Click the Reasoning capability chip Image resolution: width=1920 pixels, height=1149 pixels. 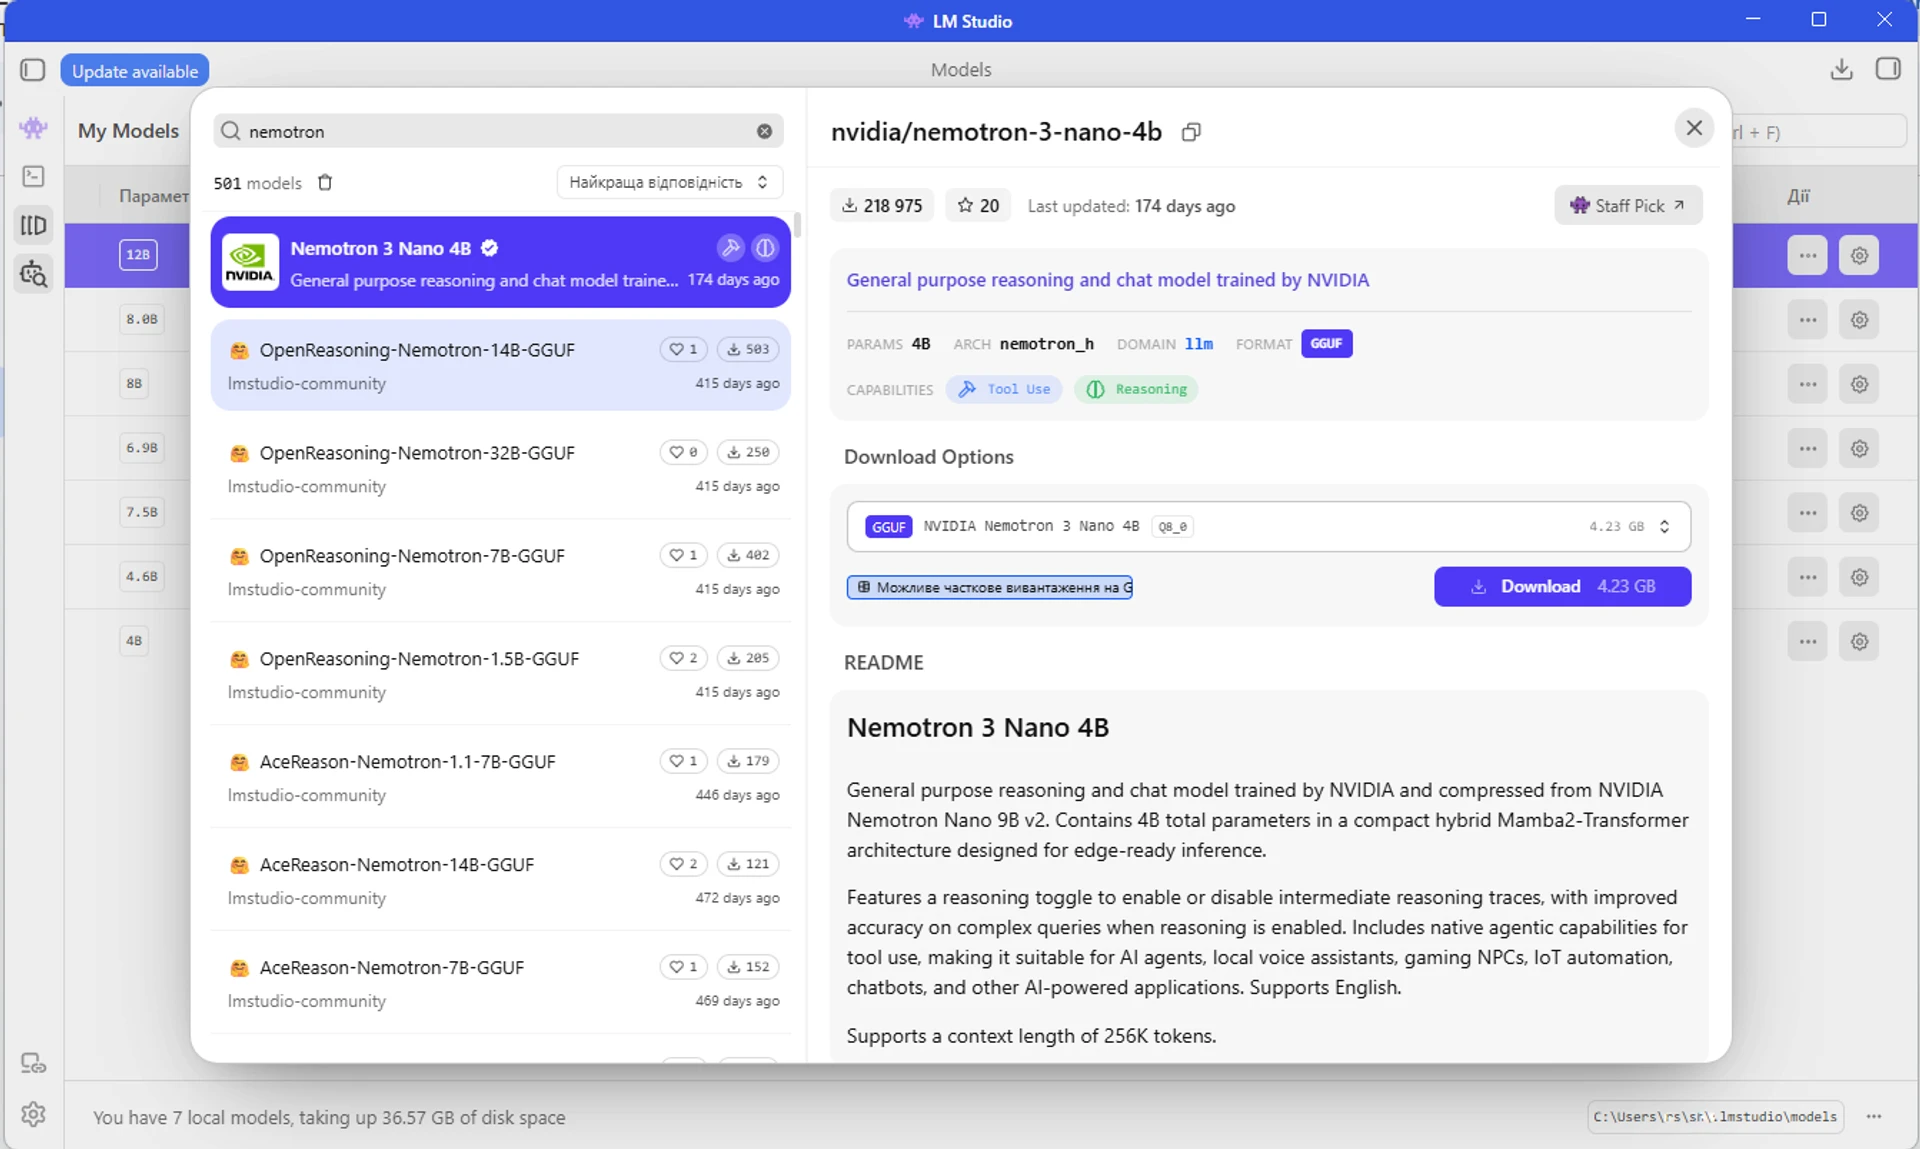click(x=1136, y=390)
